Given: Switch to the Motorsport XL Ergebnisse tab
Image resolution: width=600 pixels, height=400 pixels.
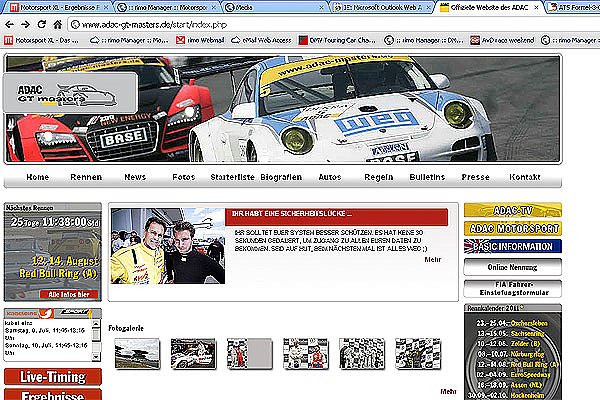Looking at the screenshot, I should point(59,7).
